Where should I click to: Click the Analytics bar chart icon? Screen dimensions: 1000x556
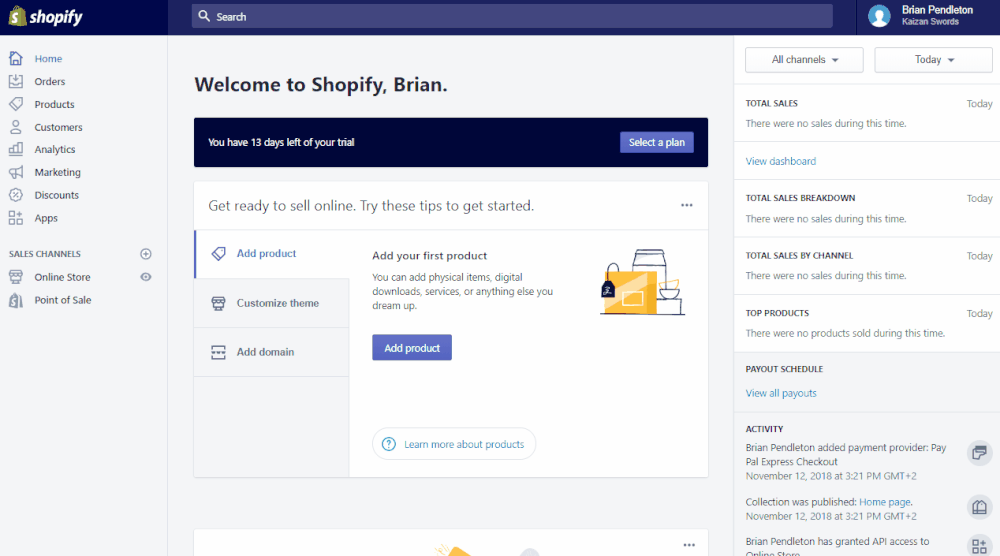[x=16, y=149]
